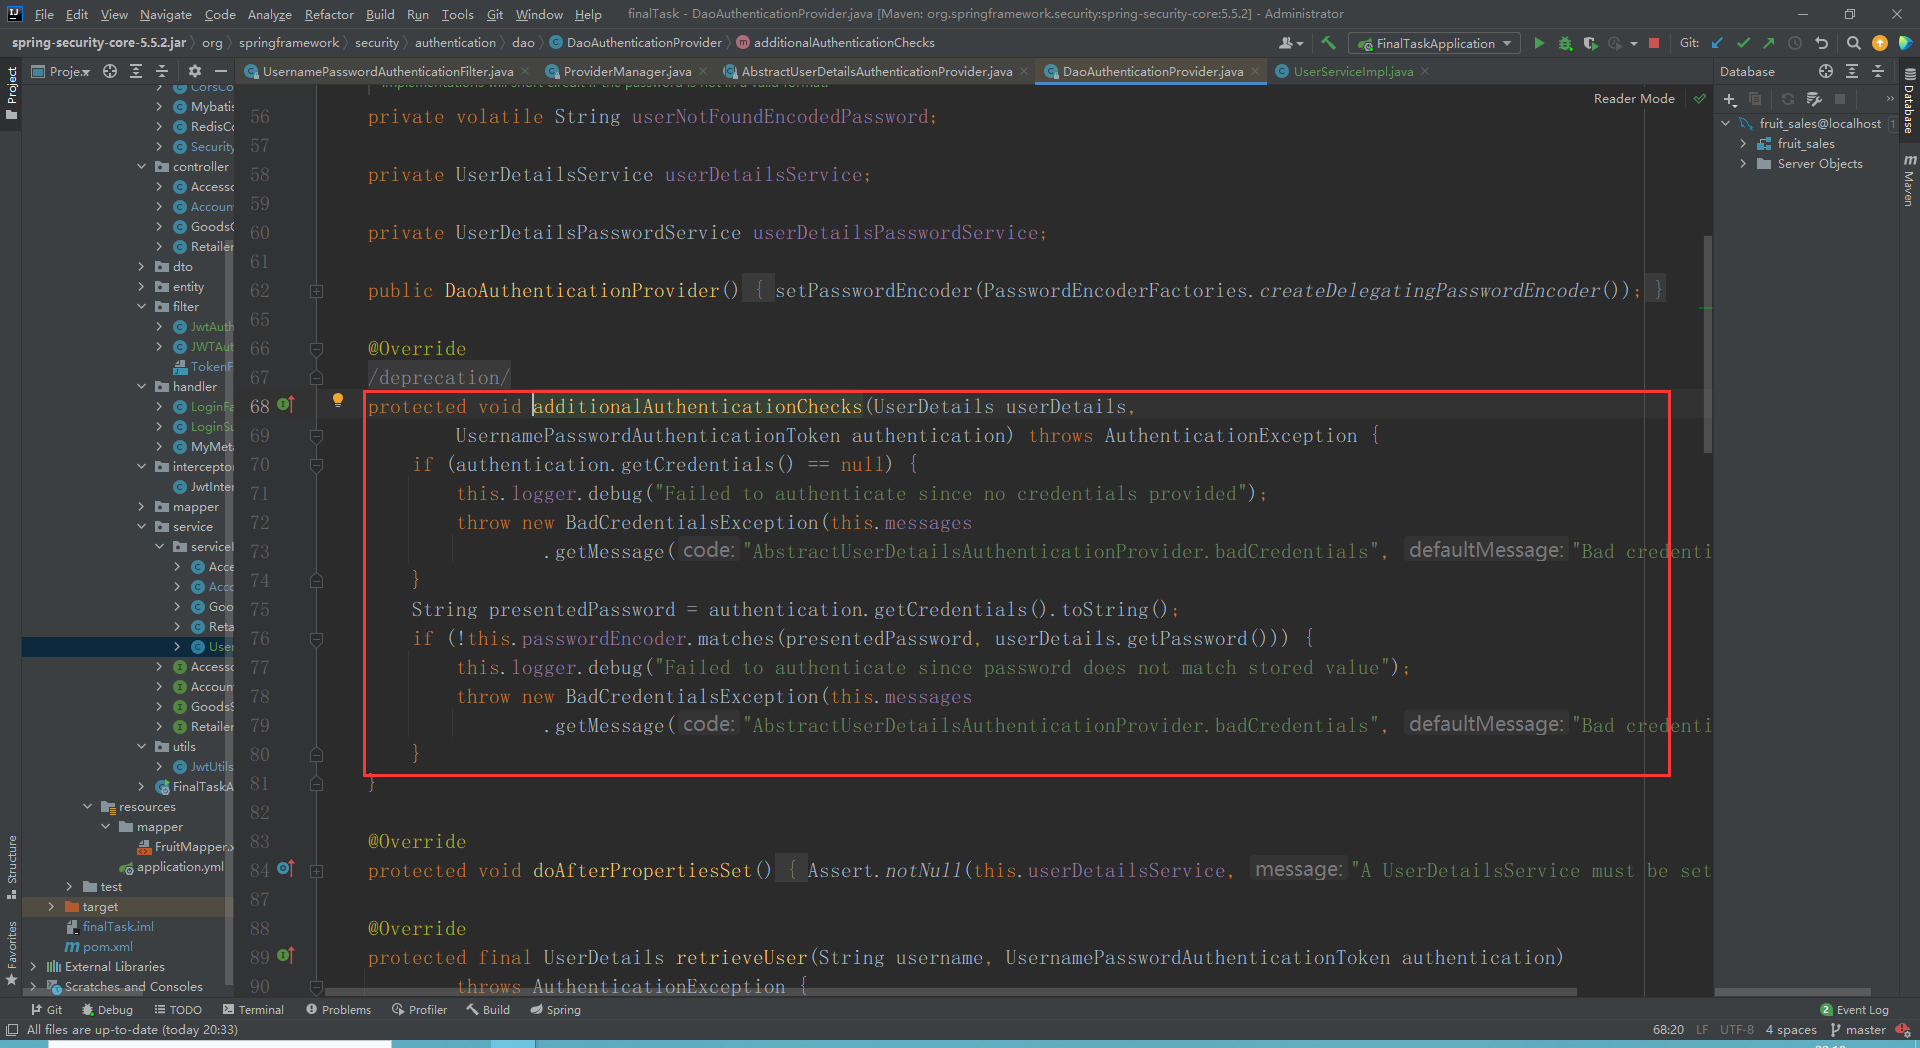
Task: Toggle the Favorites tool window
Action: (x=11, y=953)
